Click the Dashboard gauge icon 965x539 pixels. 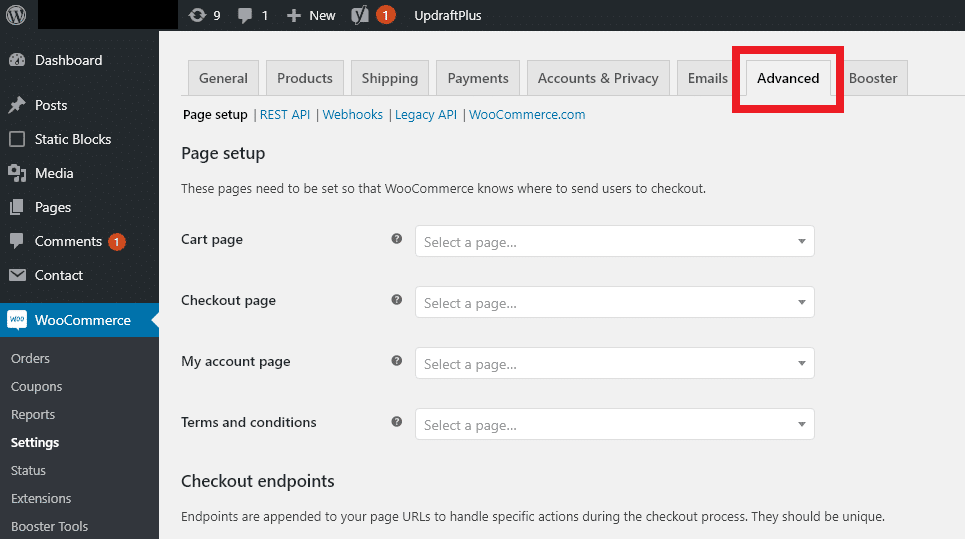[17, 60]
